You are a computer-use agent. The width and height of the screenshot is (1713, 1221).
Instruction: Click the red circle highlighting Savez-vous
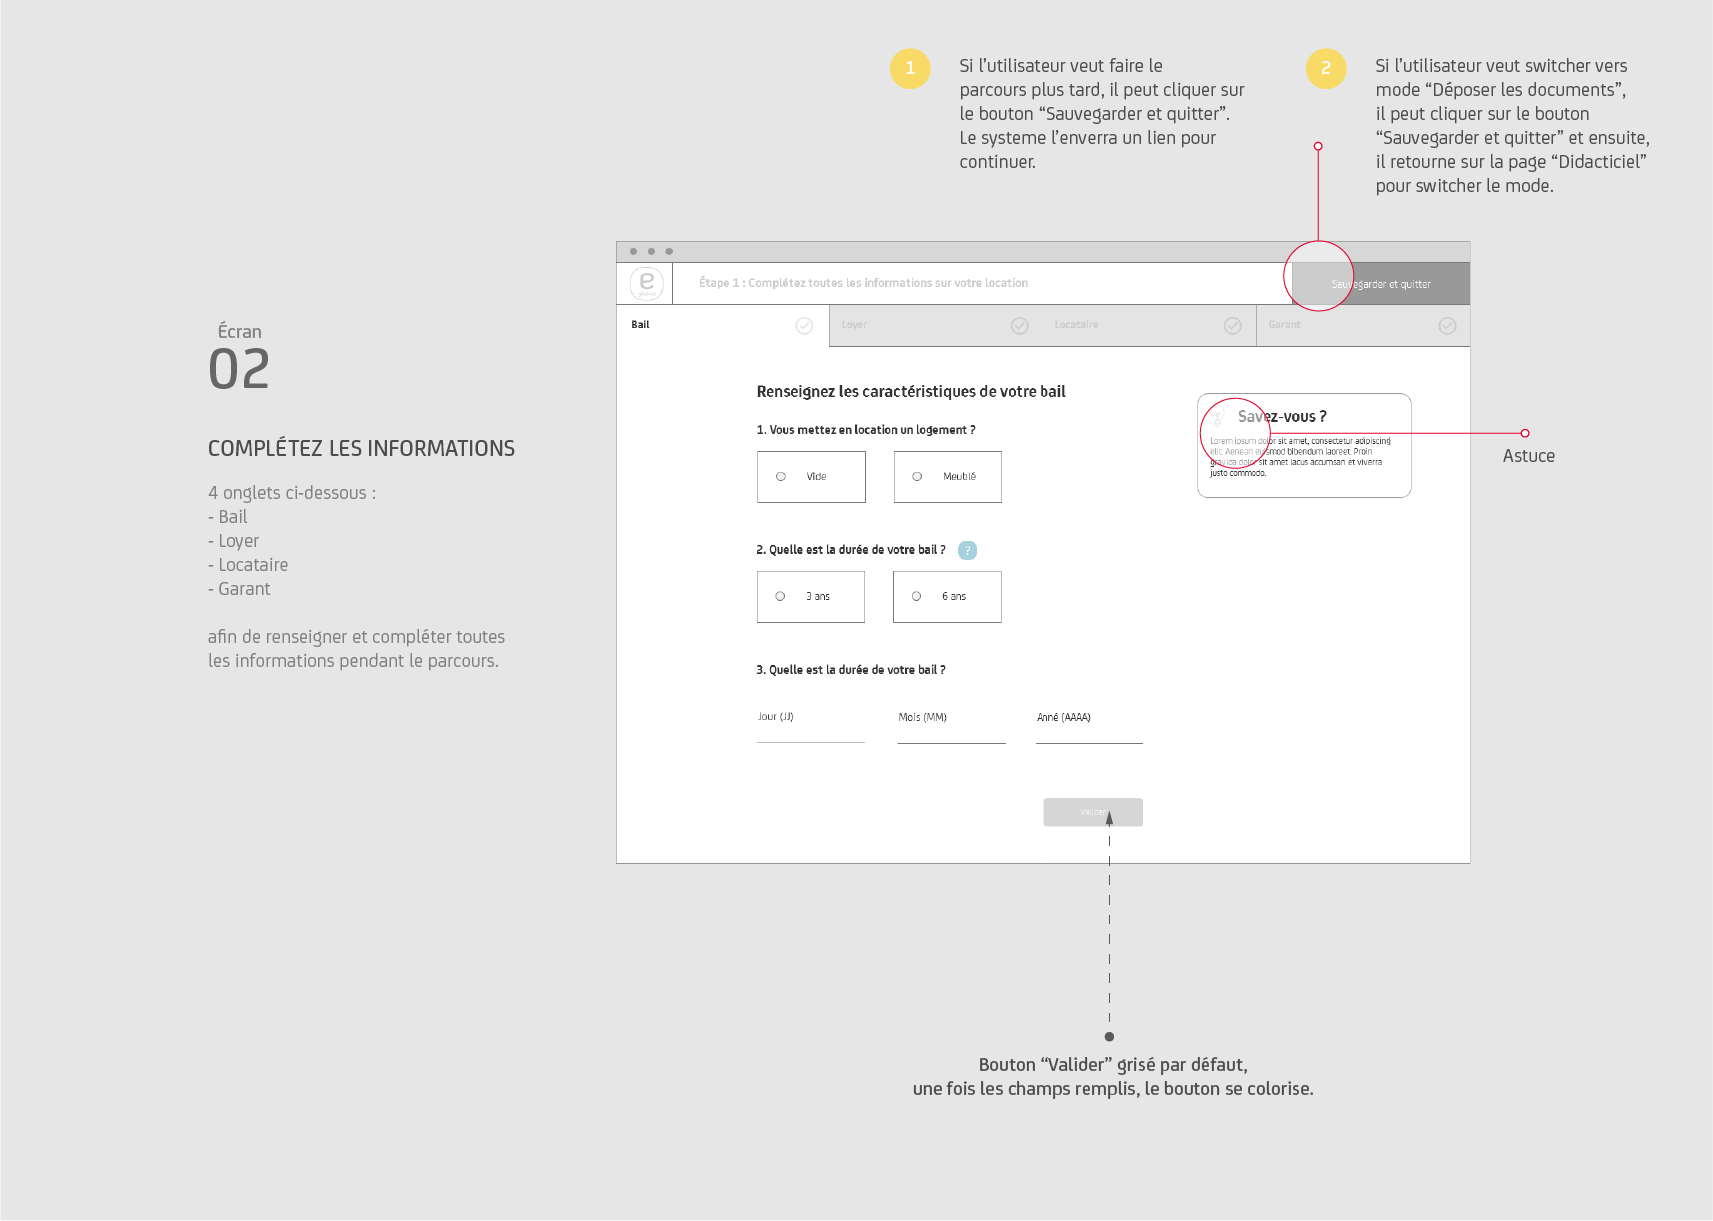1236,432
